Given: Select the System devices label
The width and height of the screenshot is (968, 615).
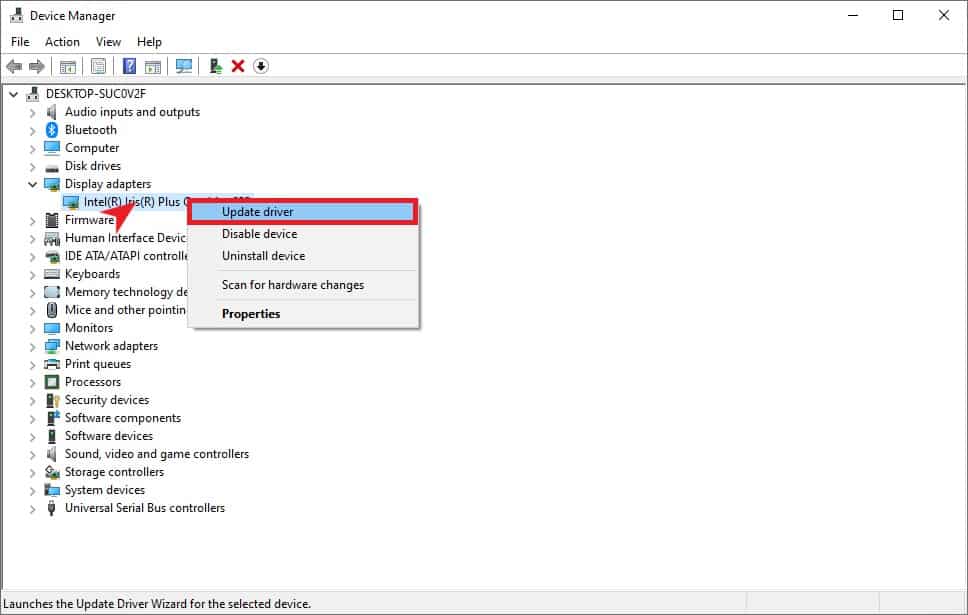Looking at the screenshot, I should (104, 490).
